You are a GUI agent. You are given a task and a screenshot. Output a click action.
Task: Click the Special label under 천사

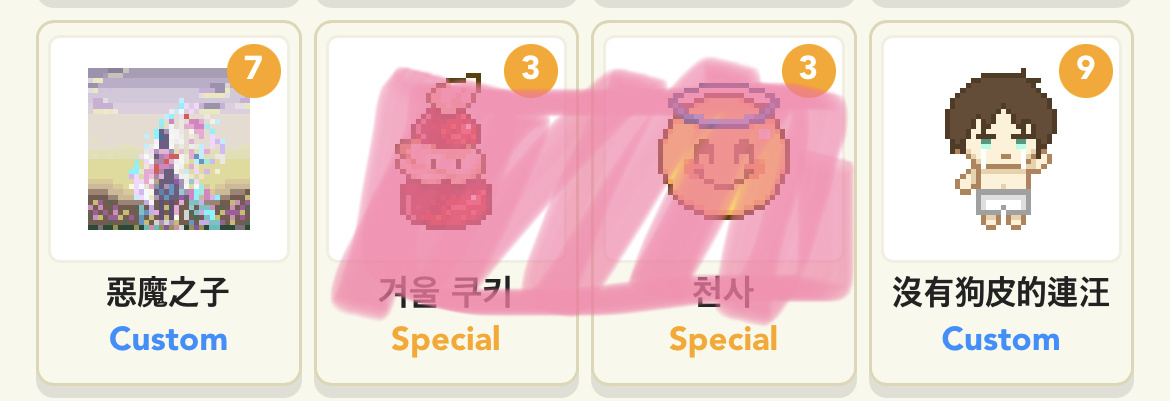[723, 340]
